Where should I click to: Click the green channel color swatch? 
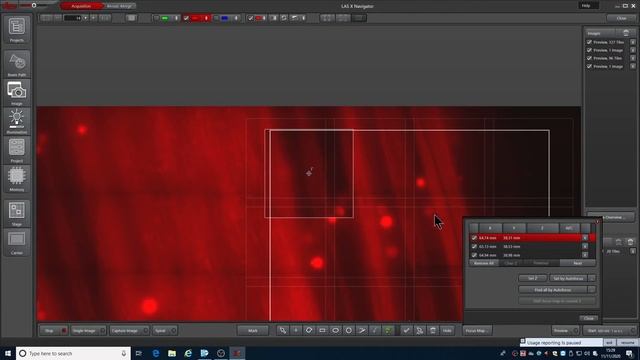point(165,18)
